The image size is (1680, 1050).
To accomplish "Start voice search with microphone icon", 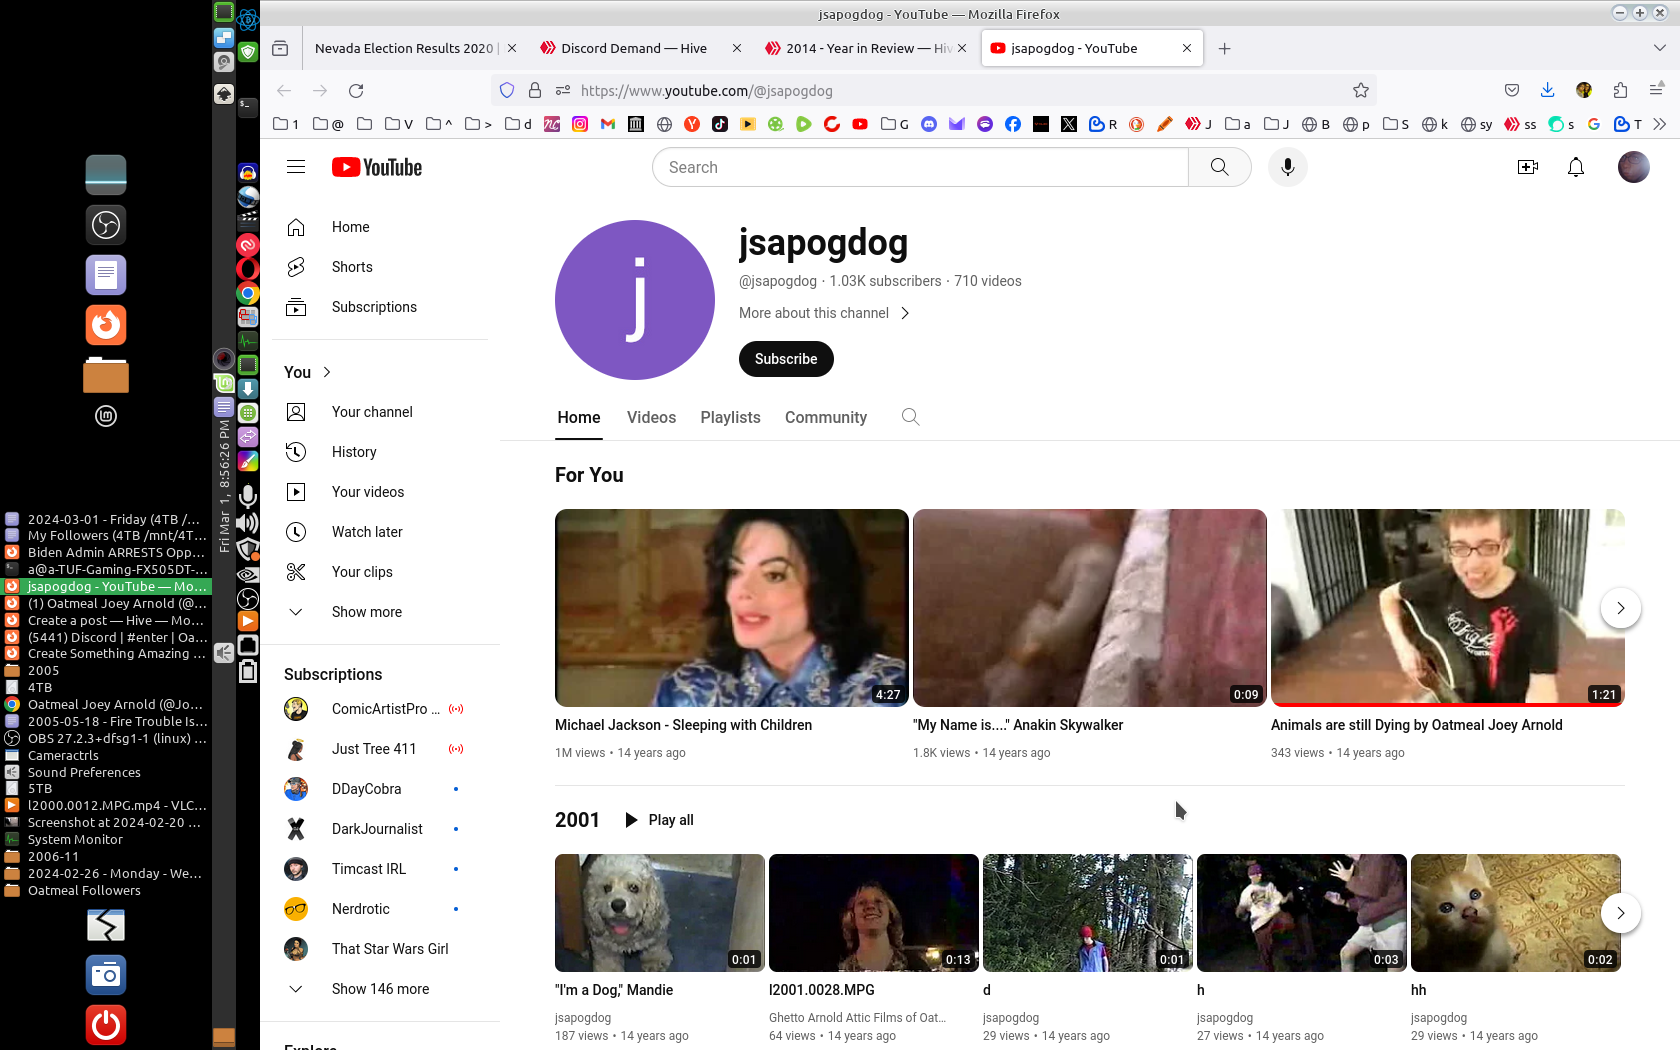I will 1288,167.
